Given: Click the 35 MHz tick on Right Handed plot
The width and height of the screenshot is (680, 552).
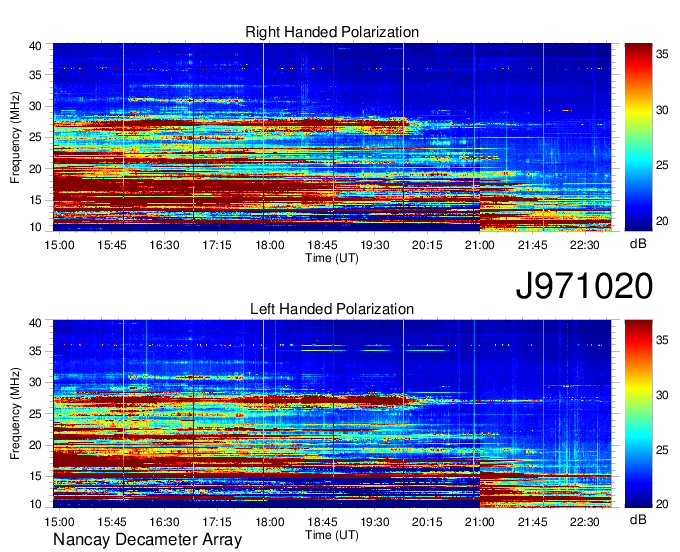Looking at the screenshot, I should (x=35, y=75).
